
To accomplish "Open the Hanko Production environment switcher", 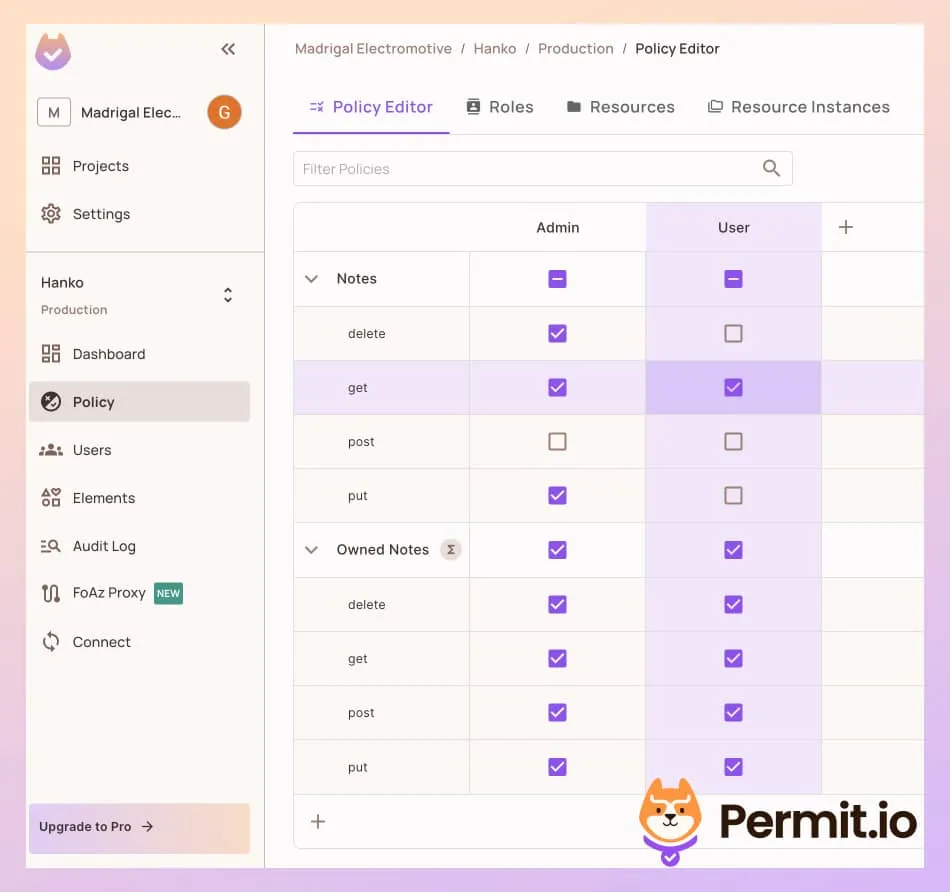I will [x=227, y=295].
